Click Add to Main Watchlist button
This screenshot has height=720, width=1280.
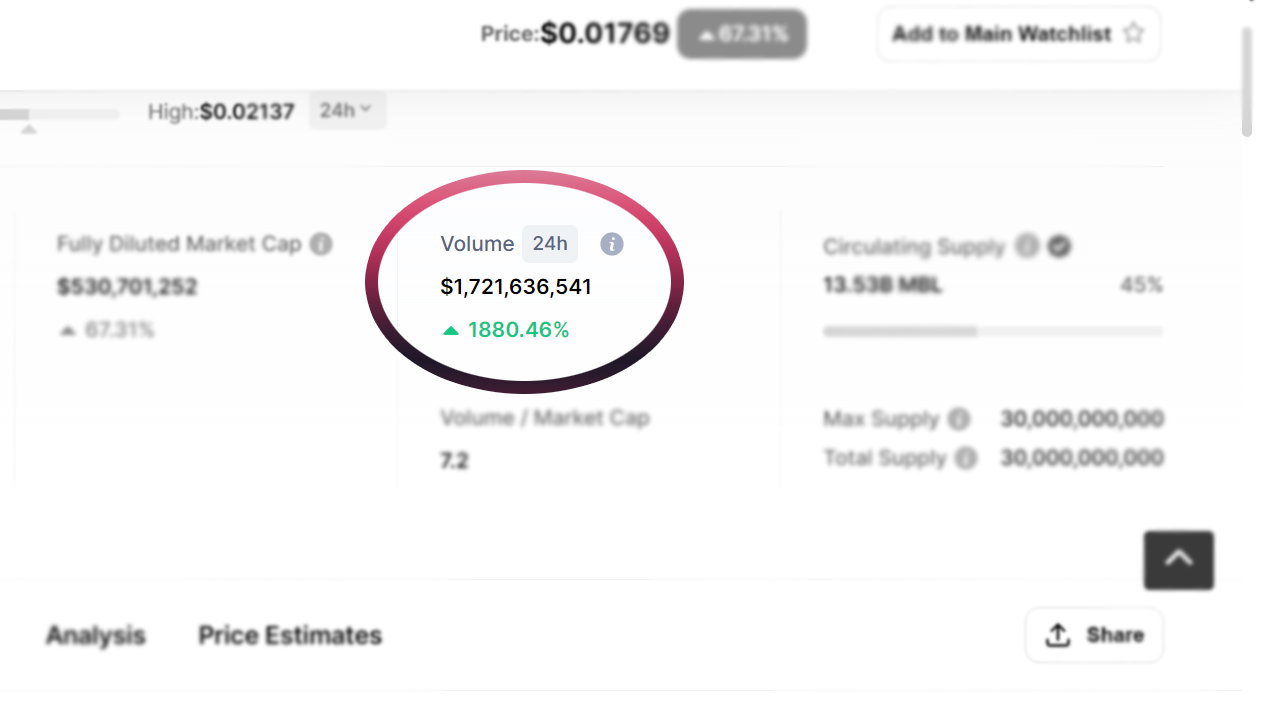click(x=1018, y=34)
